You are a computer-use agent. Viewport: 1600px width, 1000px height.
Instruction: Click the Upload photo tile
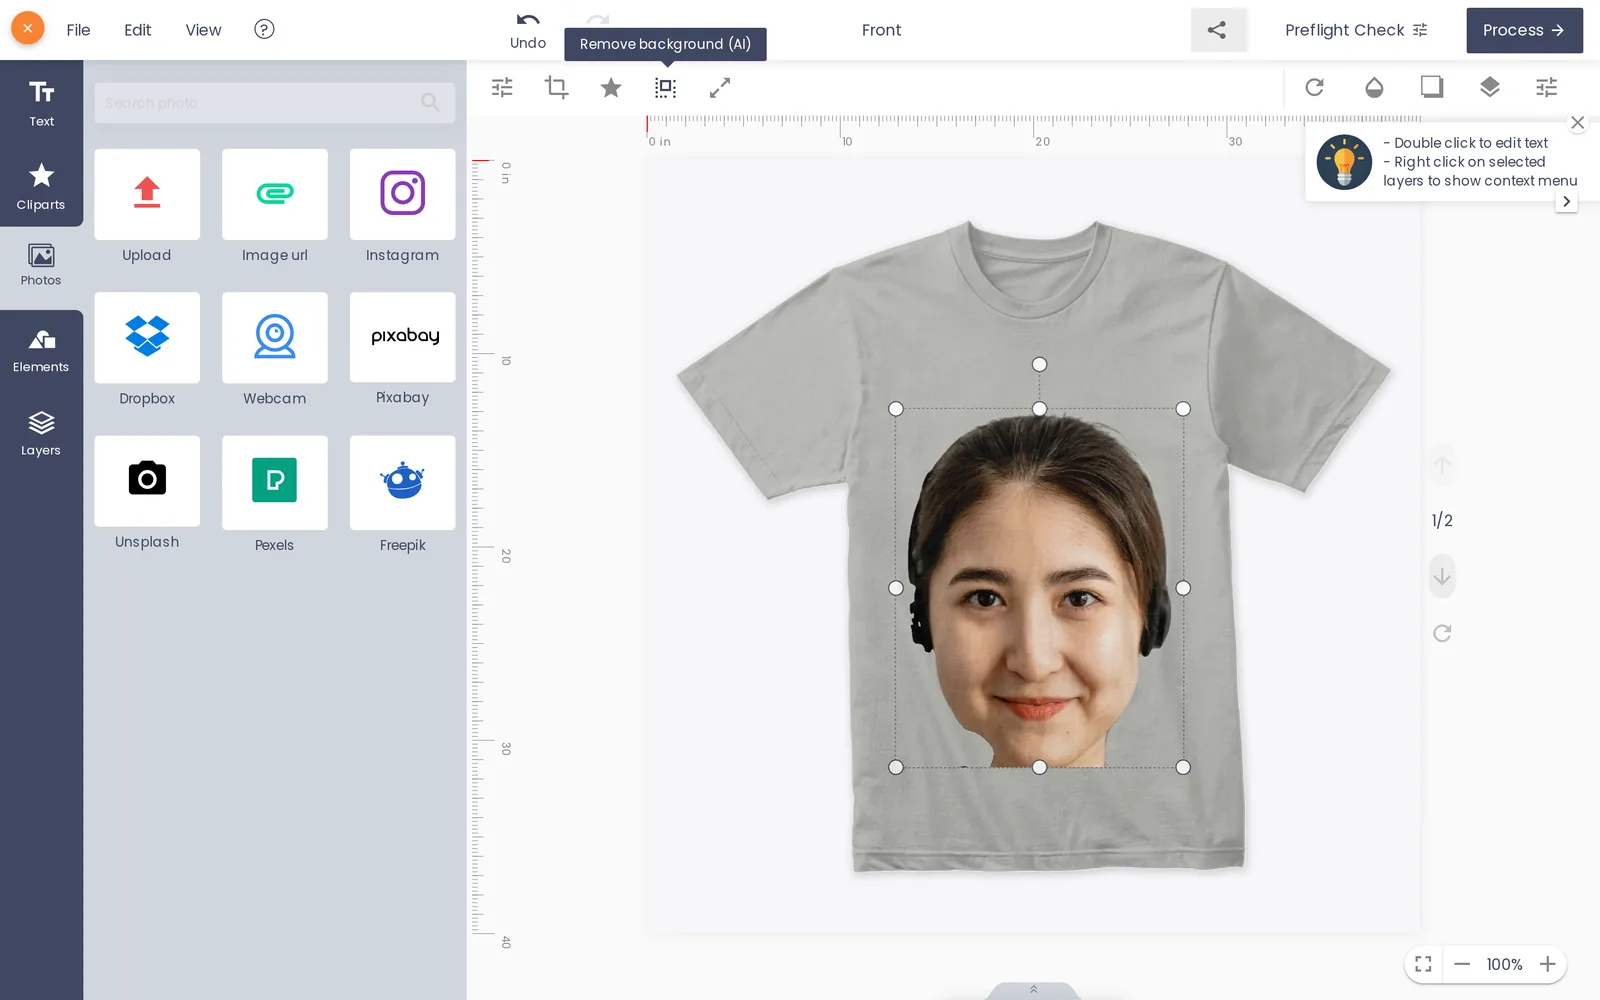click(x=147, y=194)
